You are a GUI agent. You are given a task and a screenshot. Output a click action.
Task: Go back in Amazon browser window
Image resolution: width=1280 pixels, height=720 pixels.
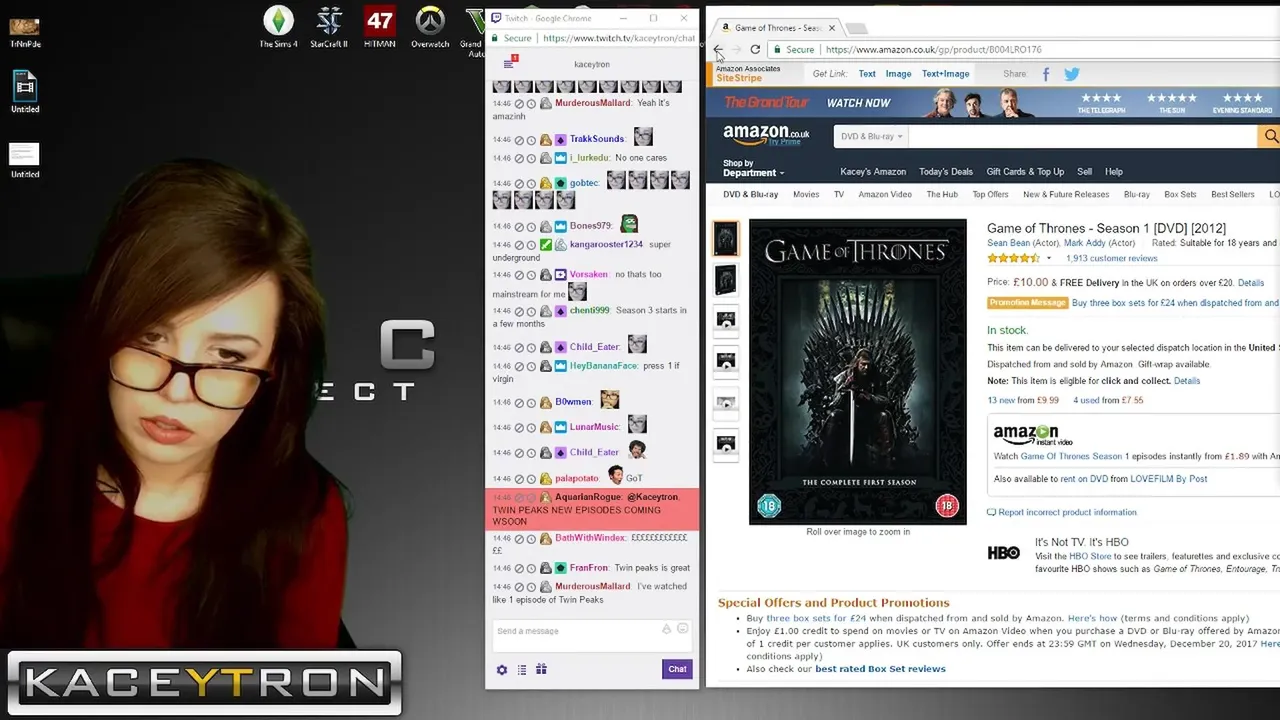coord(718,49)
